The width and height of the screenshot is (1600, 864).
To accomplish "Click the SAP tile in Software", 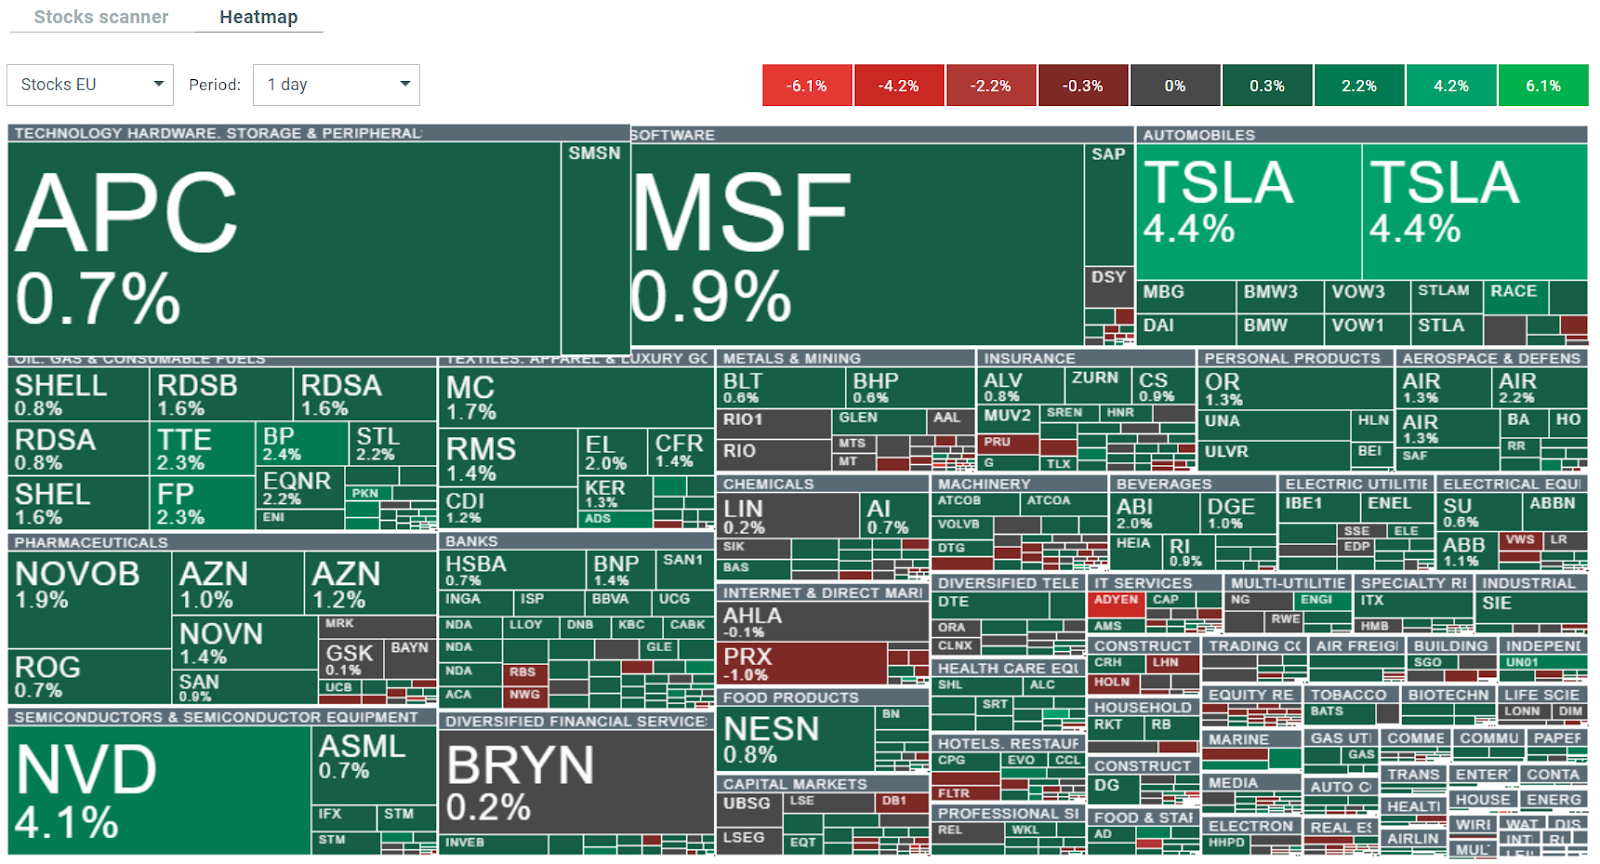I will (x=1109, y=204).
